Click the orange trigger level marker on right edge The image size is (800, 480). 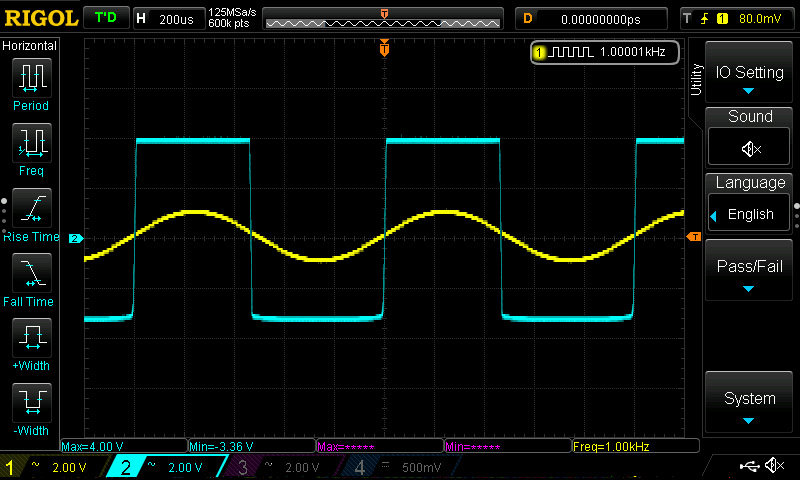coord(694,237)
